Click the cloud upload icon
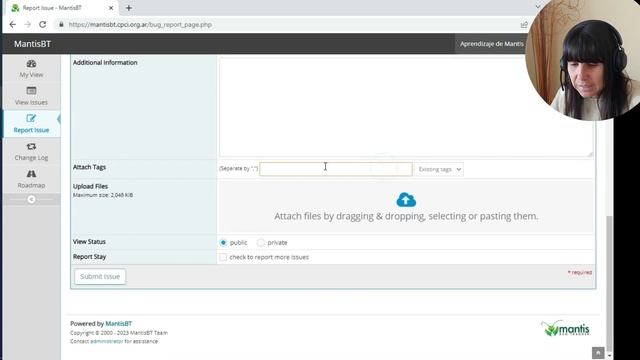The width and height of the screenshot is (640, 360). pos(406,200)
